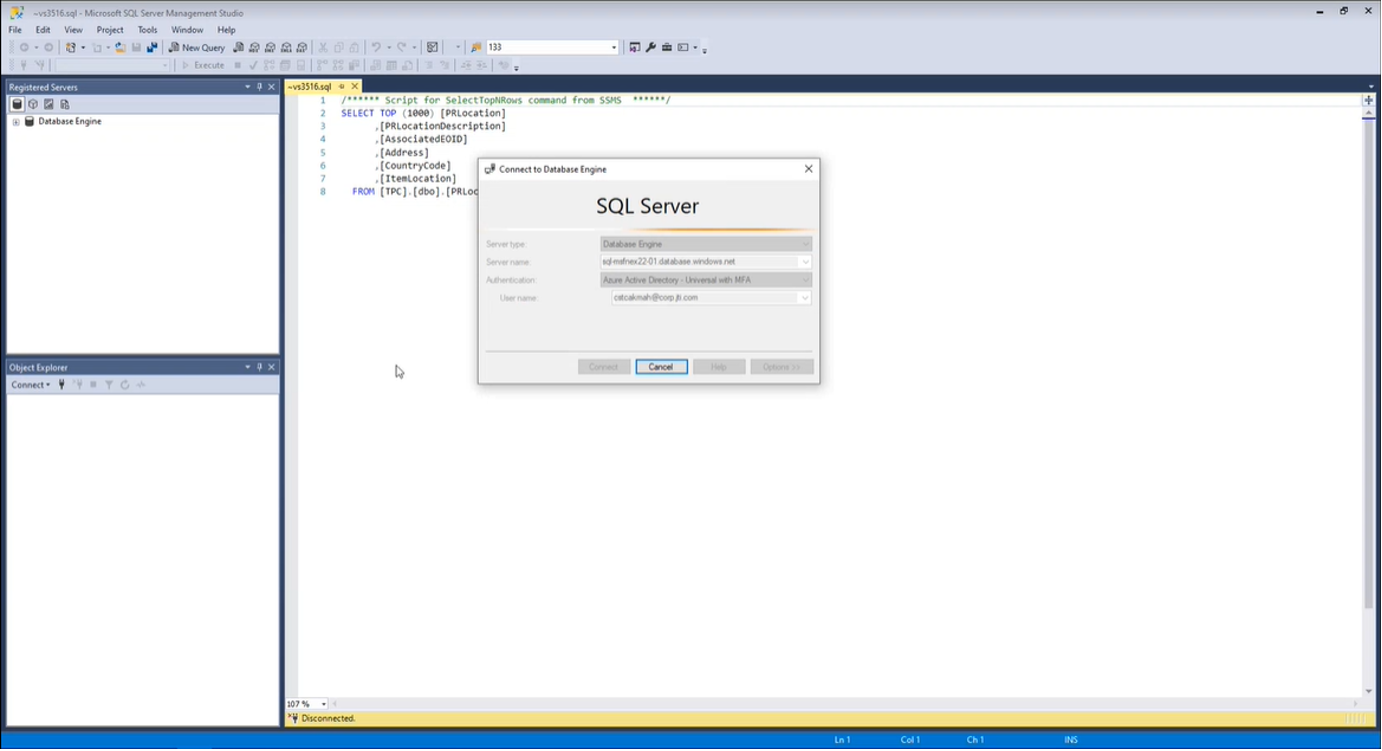The width and height of the screenshot is (1382, 751).
Task: Click the Refresh icon in Object Explorer
Action: pyautogui.click(x=125, y=385)
